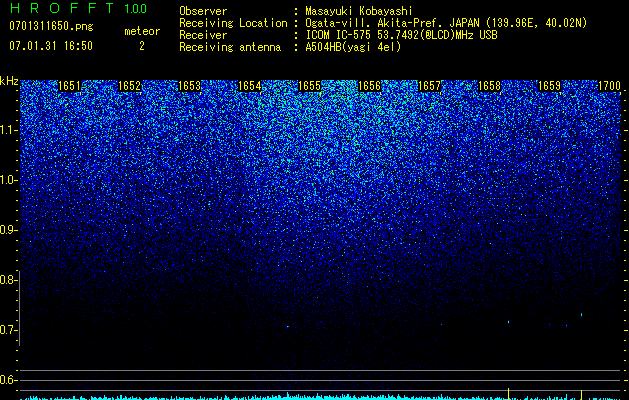Click the 1653 time tick label
This screenshot has height=400, width=629.
[x=189, y=86]
